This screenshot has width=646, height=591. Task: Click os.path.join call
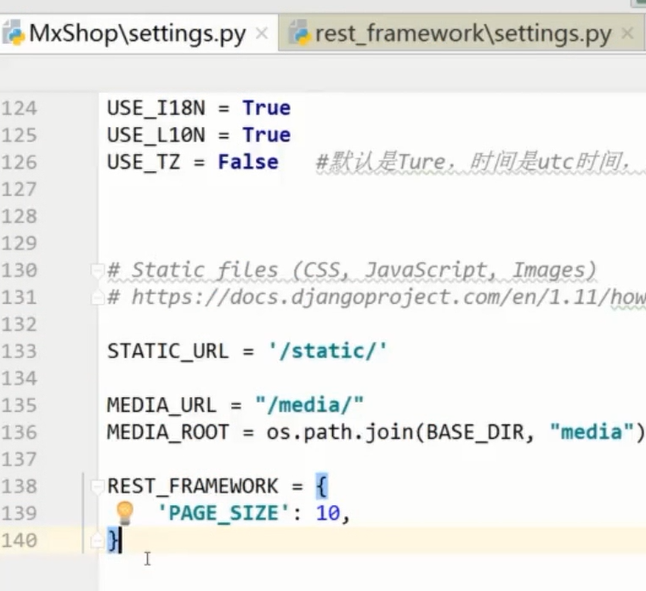(341, 432)
